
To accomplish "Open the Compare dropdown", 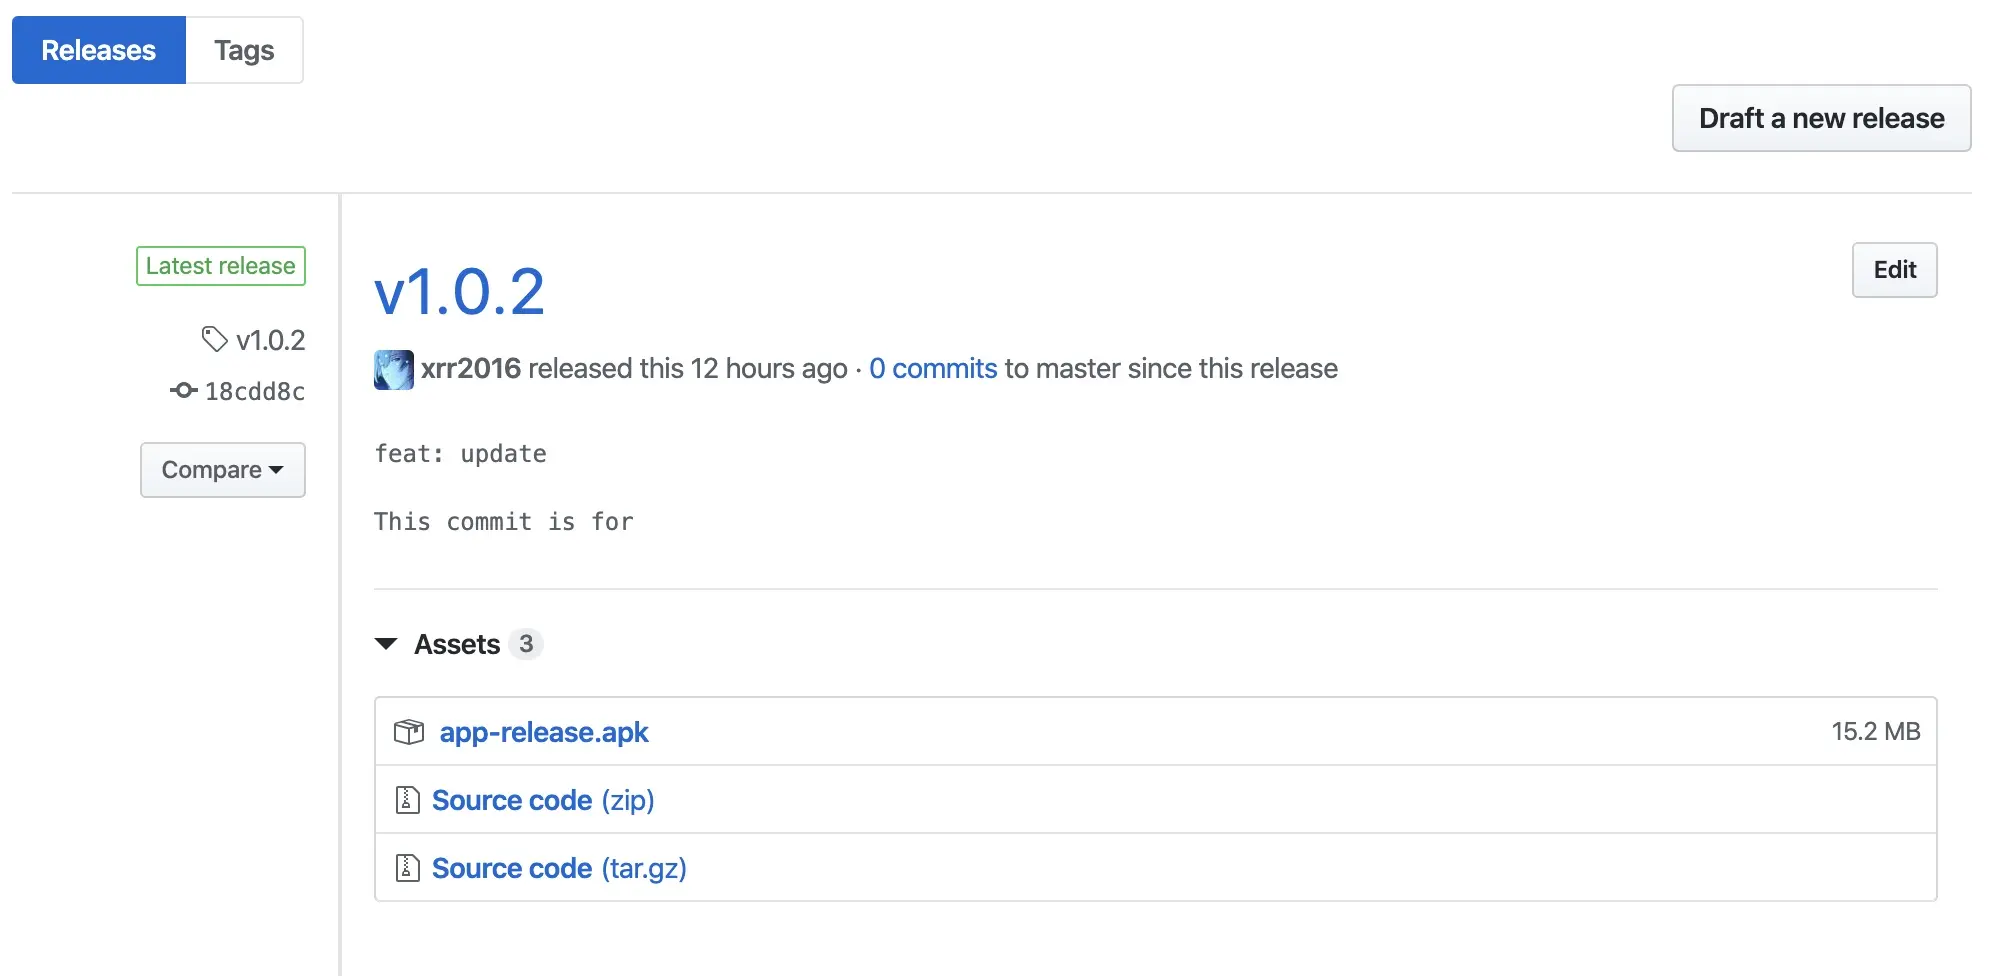I will 223,470.
